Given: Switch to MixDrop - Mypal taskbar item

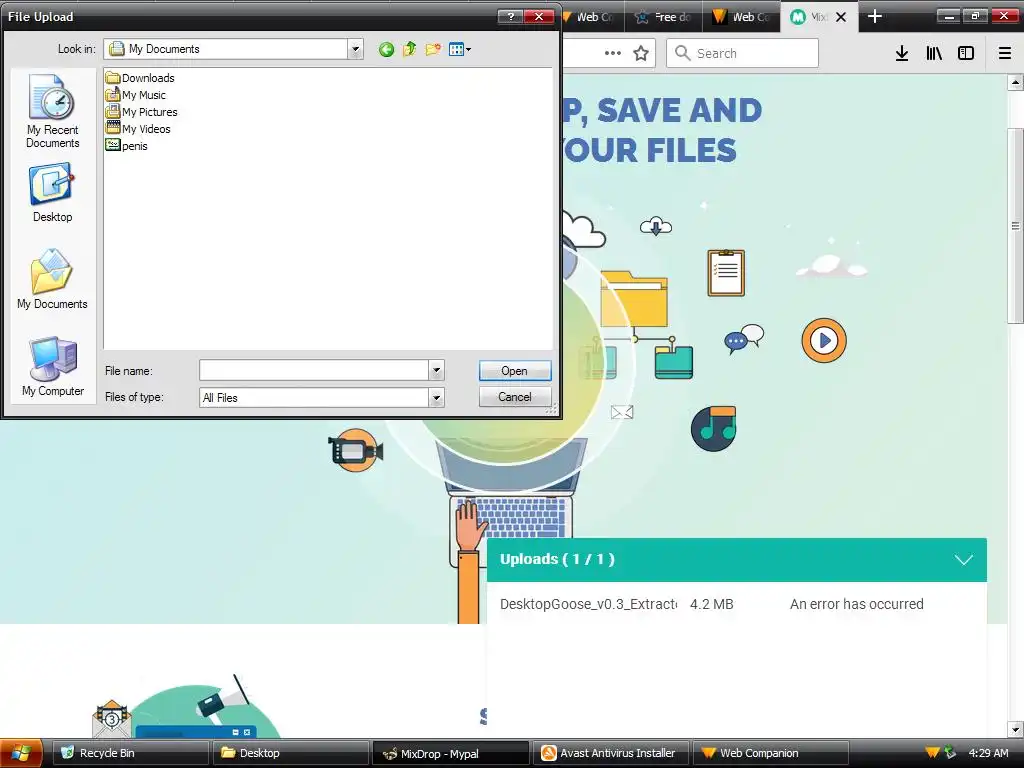Looking at the screenshot, I should tap(451, 753).
